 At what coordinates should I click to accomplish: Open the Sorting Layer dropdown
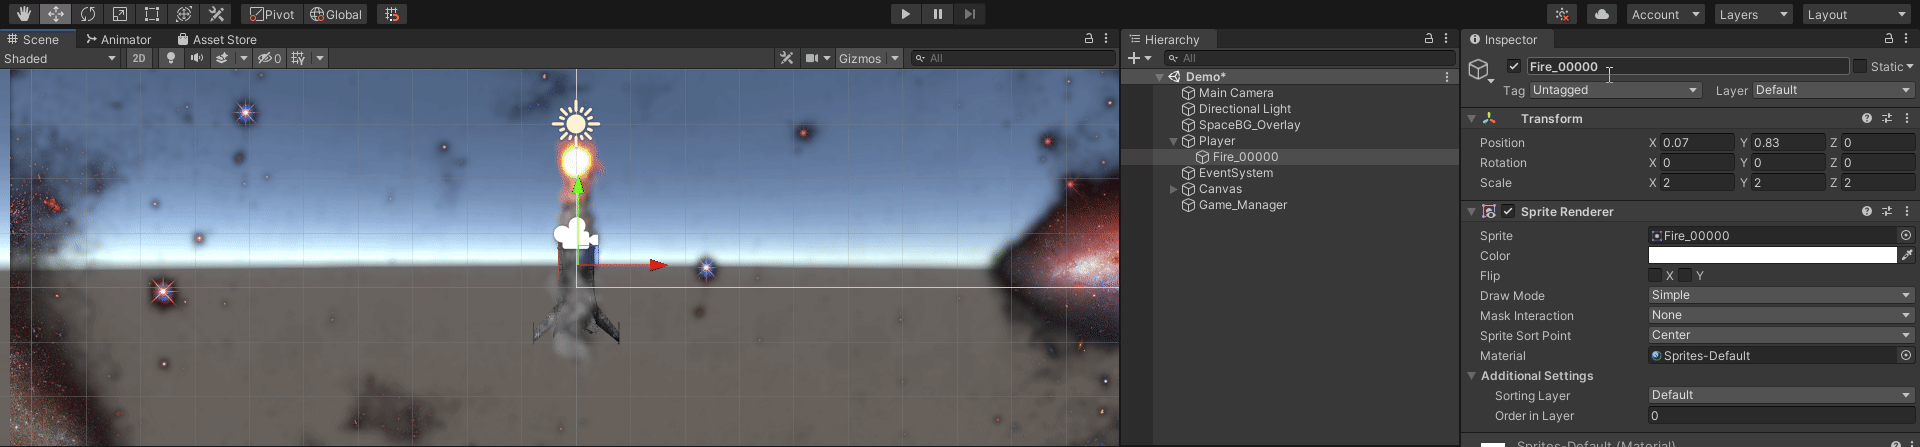pyautogui.click(x=1781, y=395)
